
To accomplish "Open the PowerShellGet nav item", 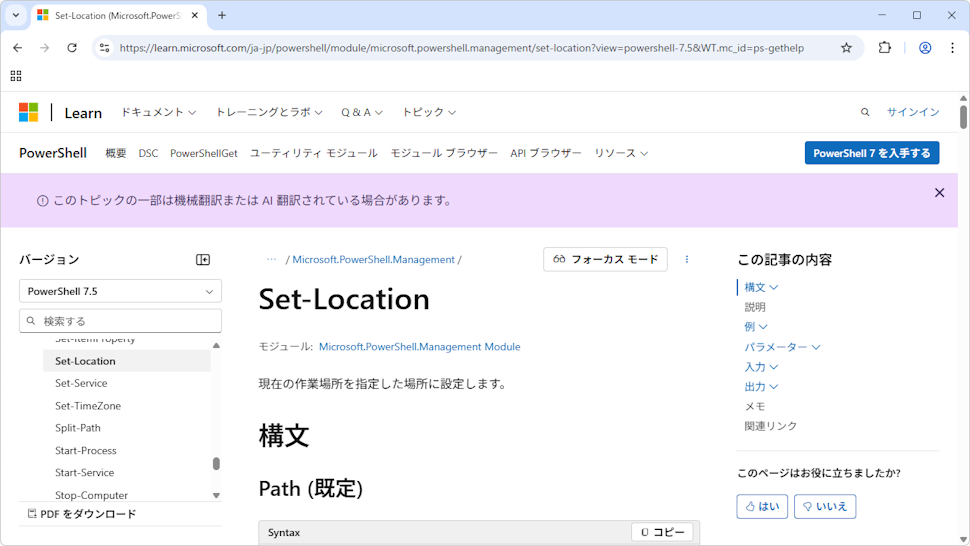I will tap(204, 153).
